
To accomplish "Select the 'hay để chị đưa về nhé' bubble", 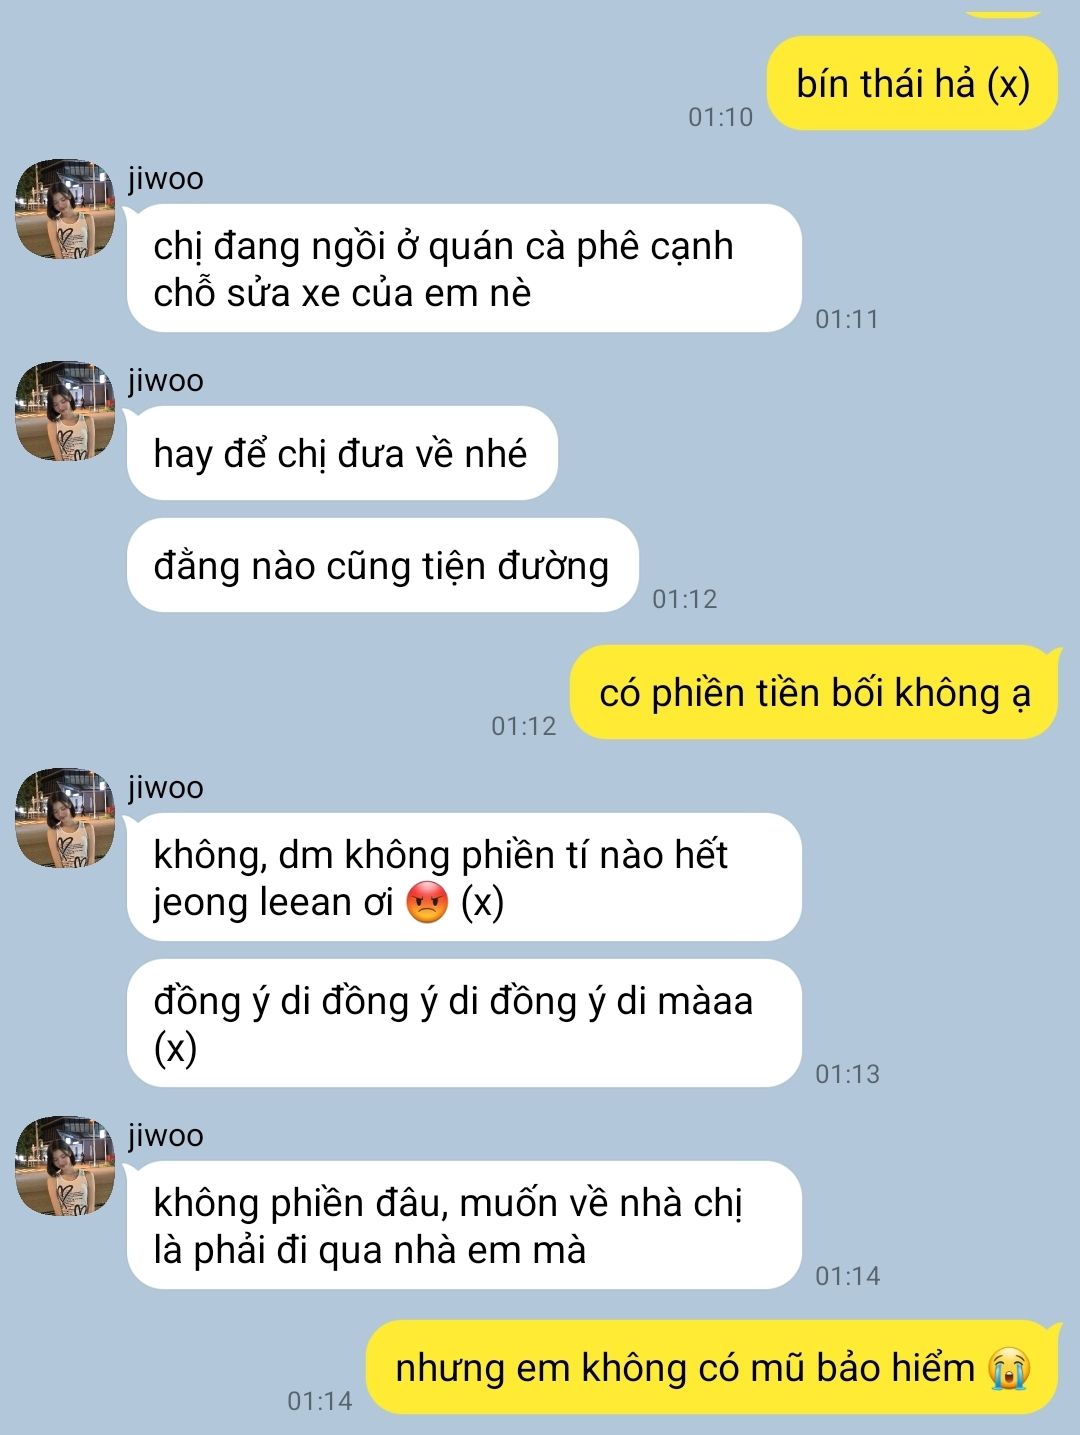I will click(342, 453).
